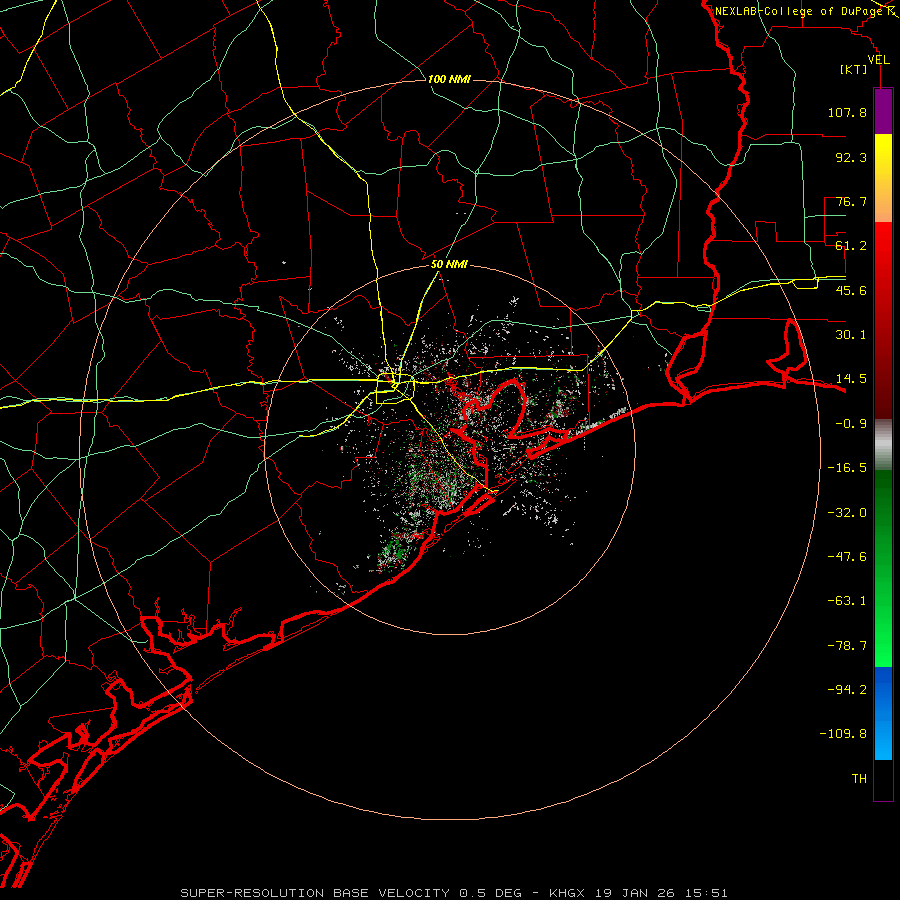The height and width of the screenshot is (900, 900).
Task: Click the -47.6 velocity scale value
Action: tap(847, 557)
